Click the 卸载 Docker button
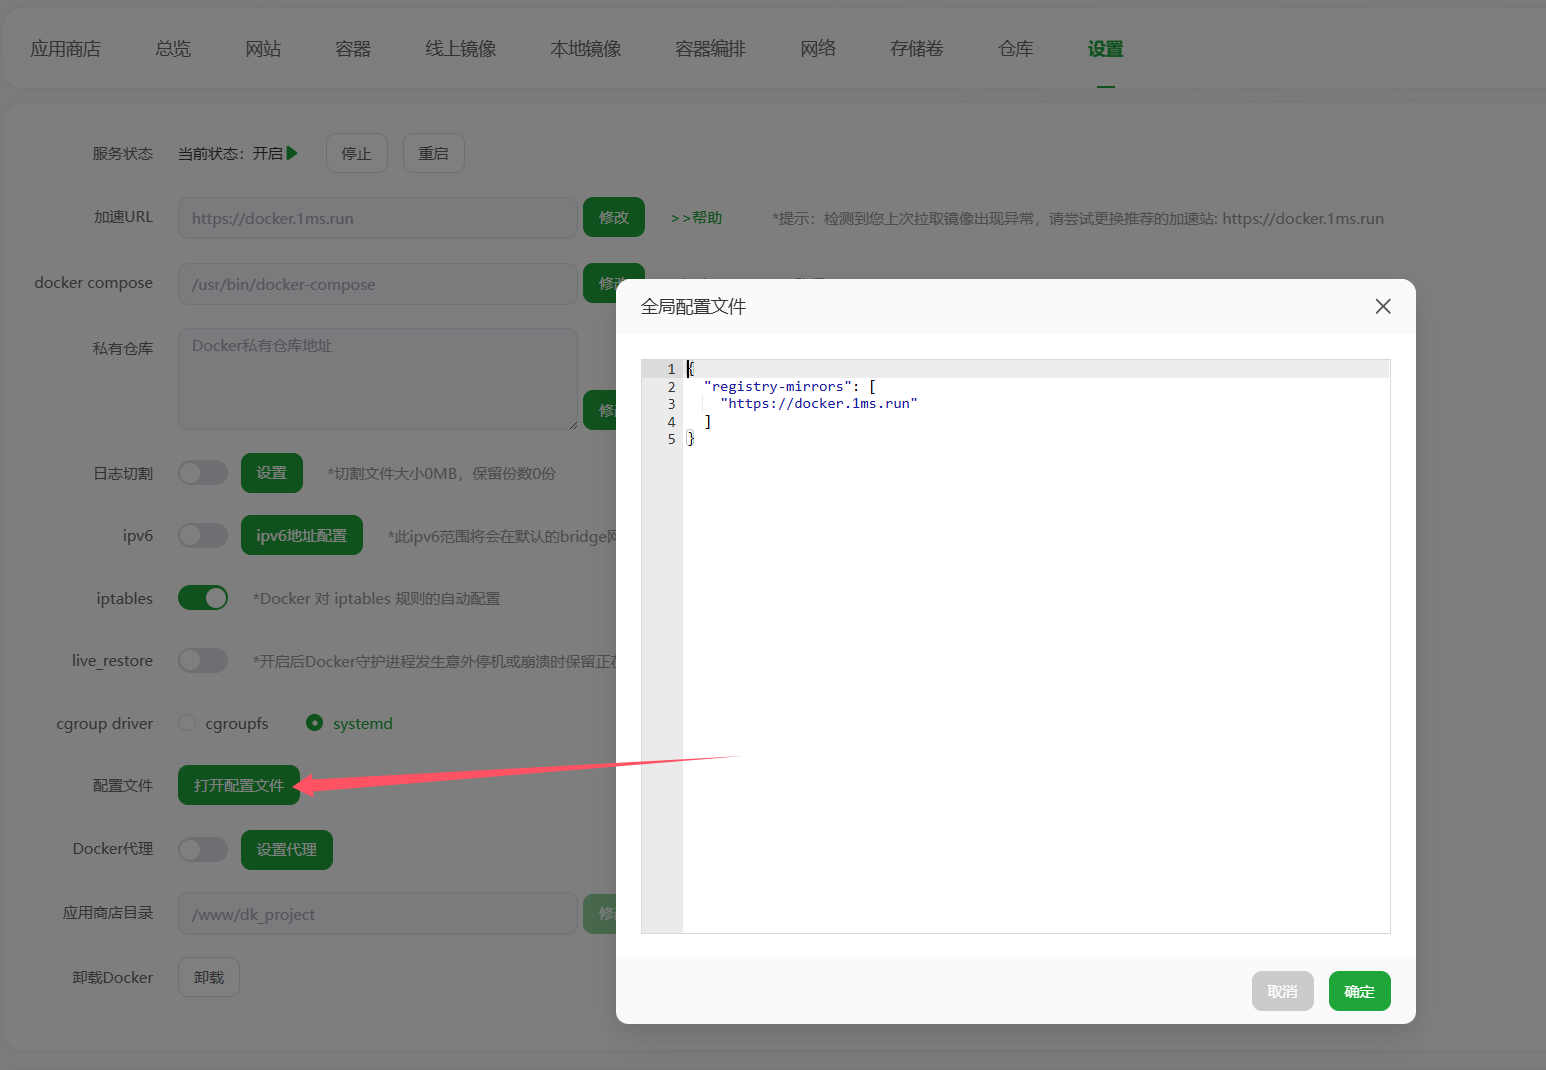The image size is (1546, 1070). click(x=208, y=977)
